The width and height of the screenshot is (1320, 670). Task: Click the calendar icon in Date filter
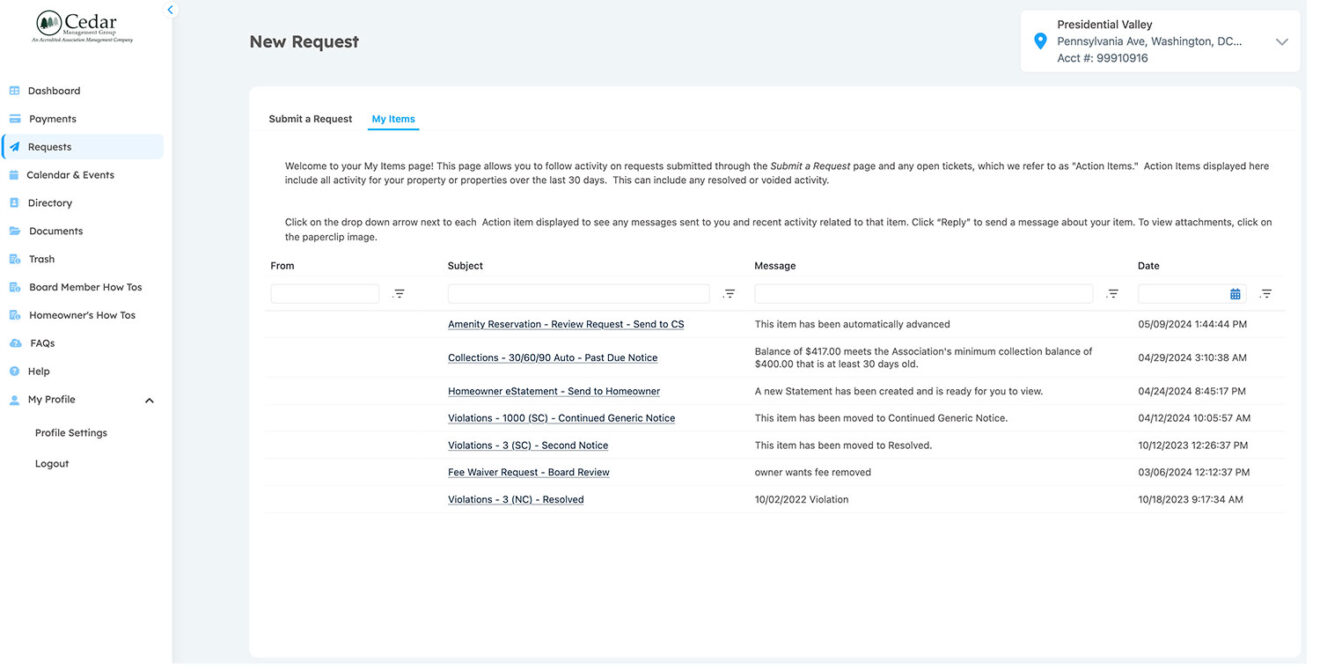tap(1235, 294)
